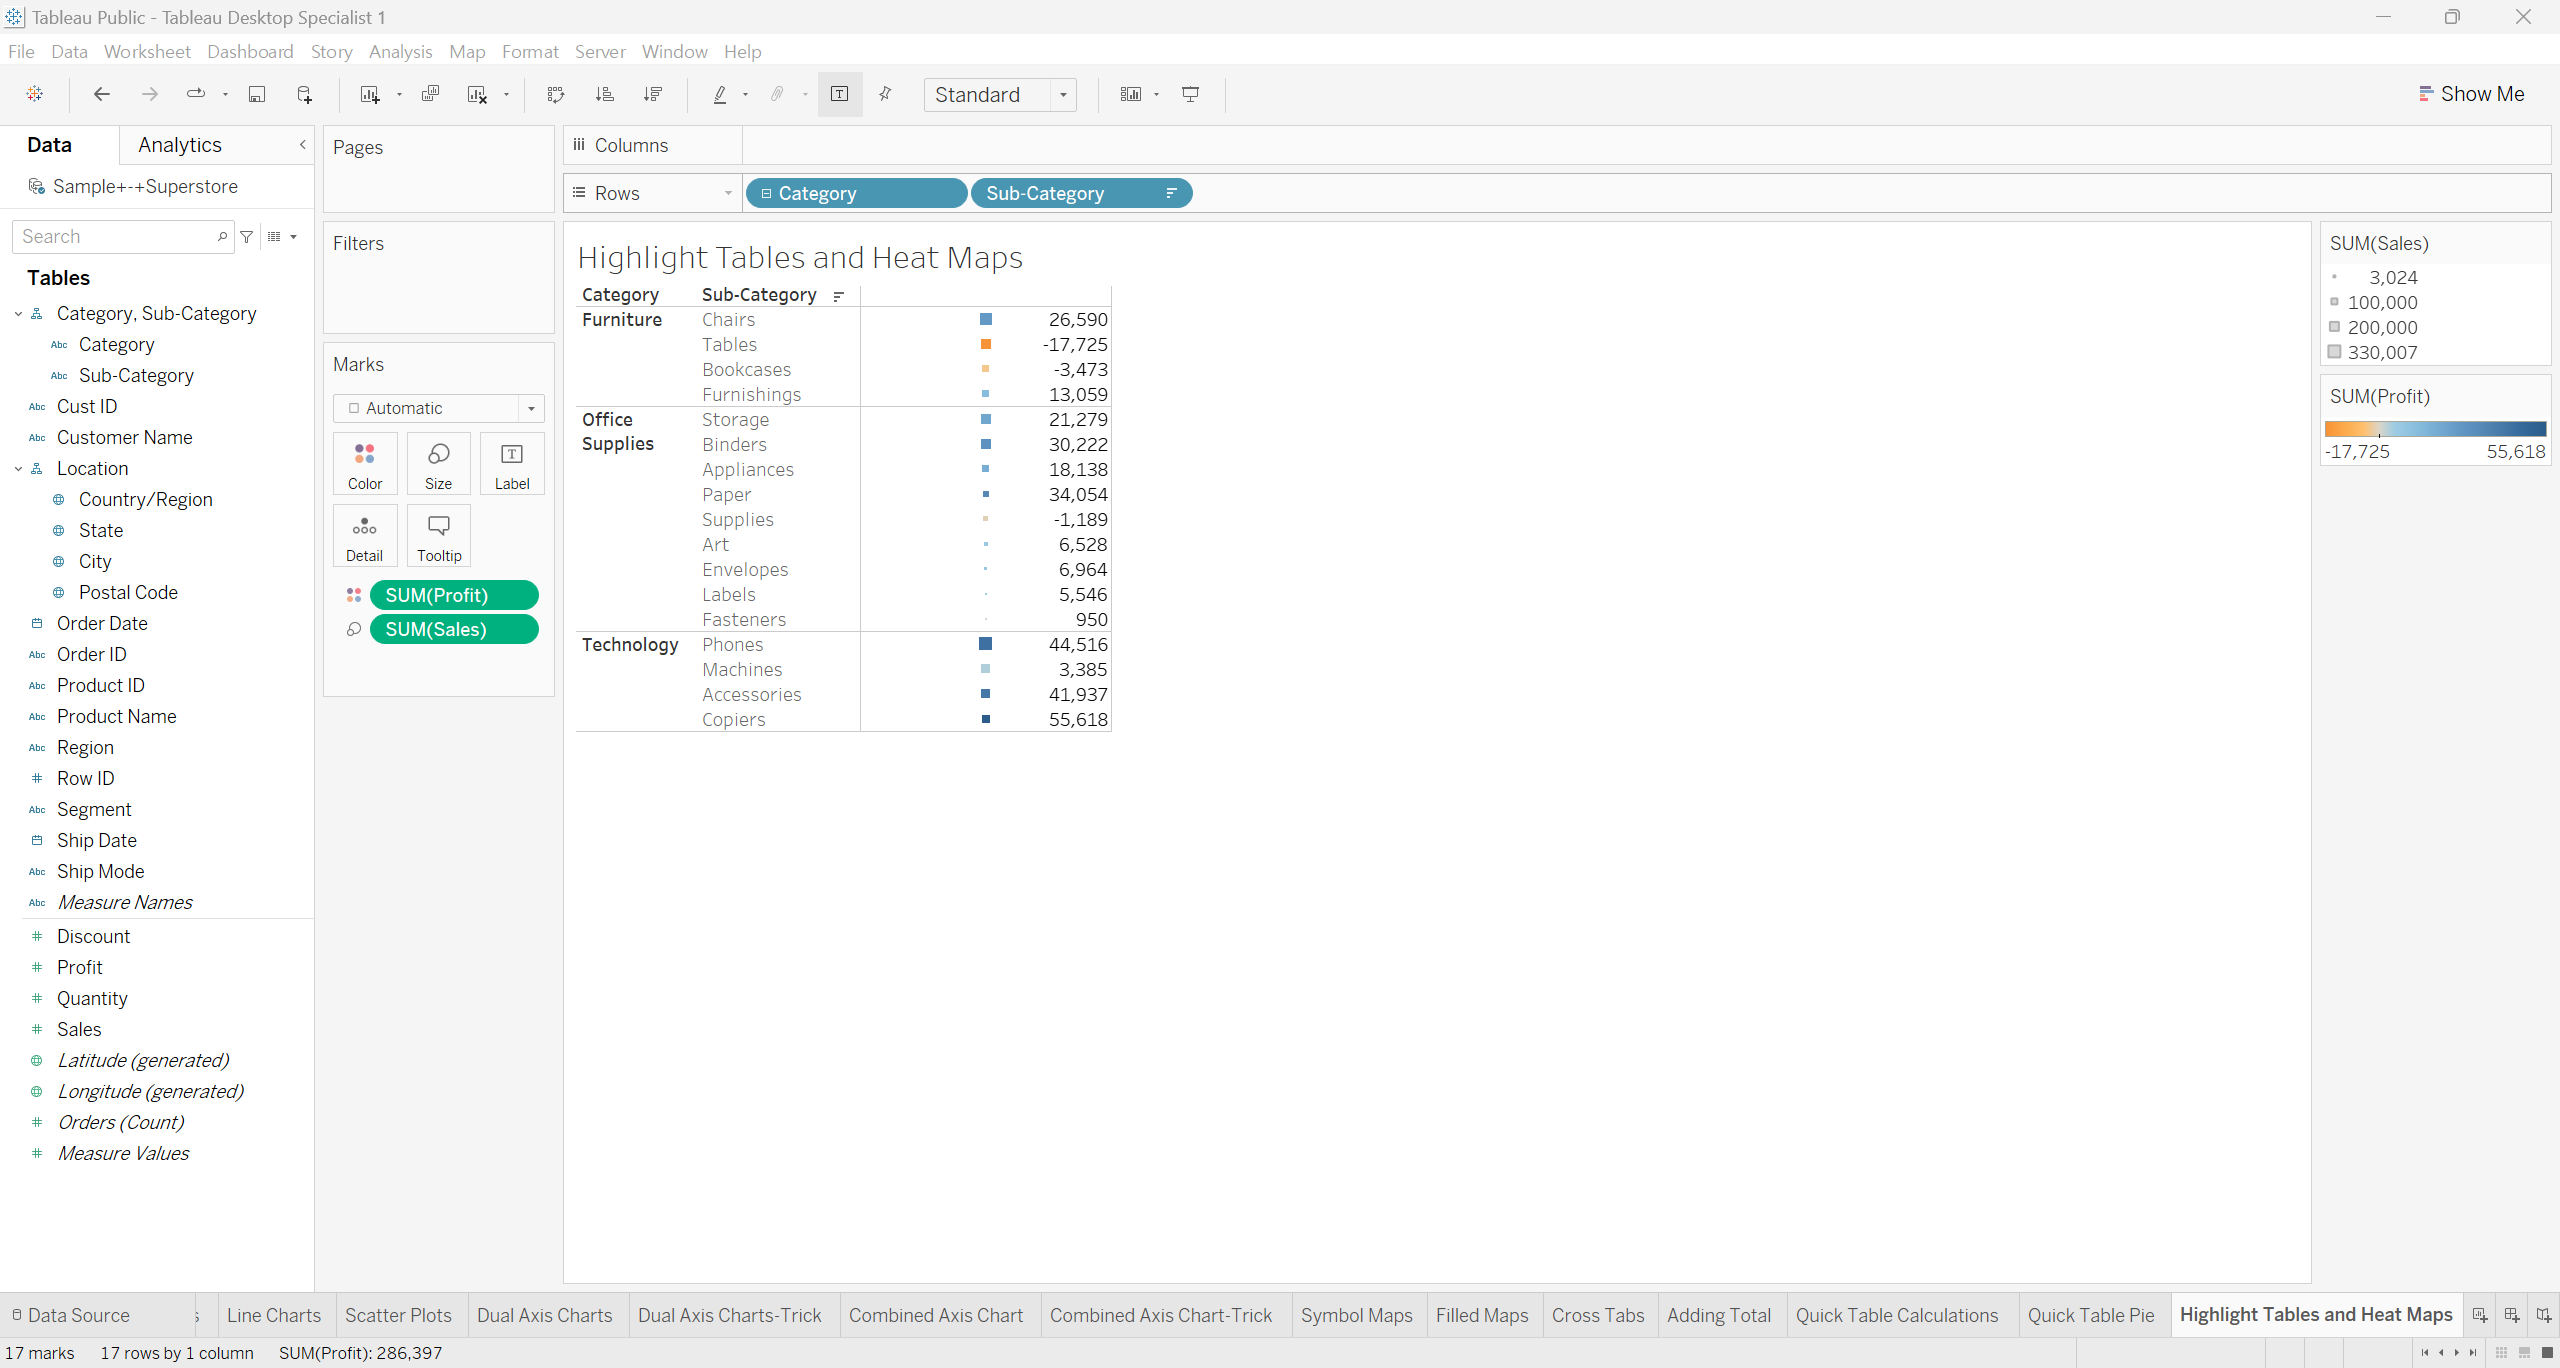Image resolution: width=2560 pixels, height=1368 pixels.
Task: Switch to the Analytics pane
Action: point(180,145)
